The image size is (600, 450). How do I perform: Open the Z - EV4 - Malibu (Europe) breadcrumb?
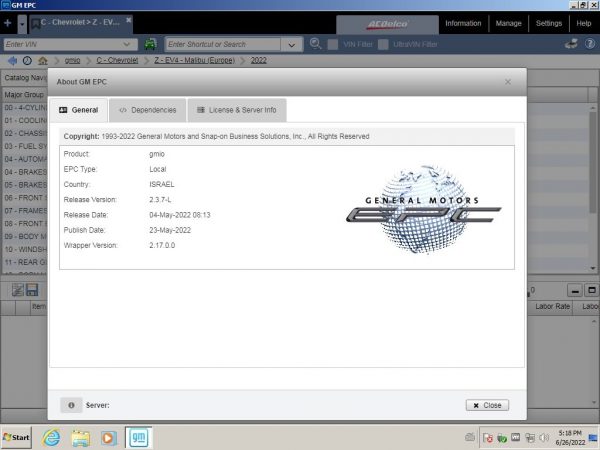tap(194, 60)
